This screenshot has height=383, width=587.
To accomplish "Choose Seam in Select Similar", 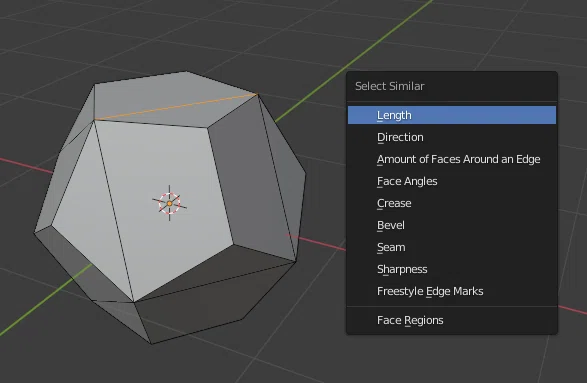I will [x=452, y=247].
